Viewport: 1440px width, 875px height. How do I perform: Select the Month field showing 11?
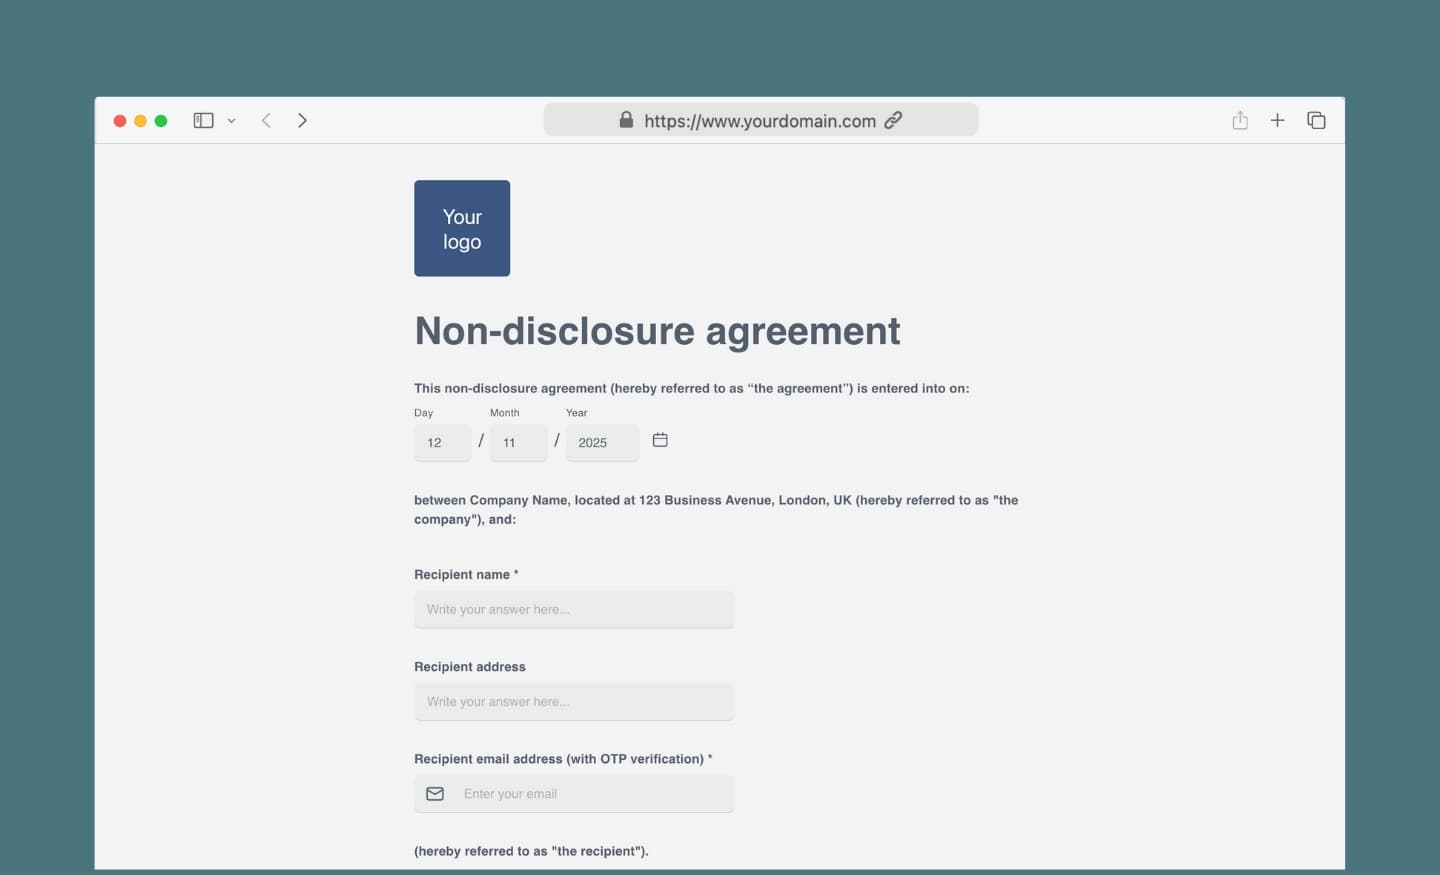coord(518,442)
